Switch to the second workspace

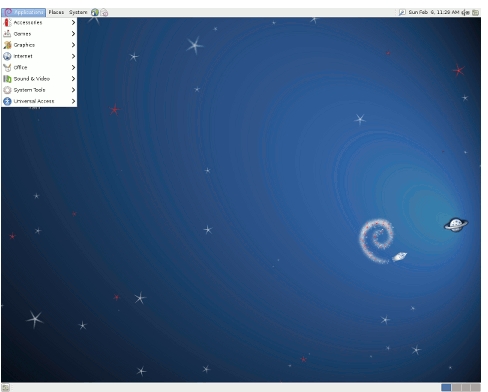(x=456, y=388)
